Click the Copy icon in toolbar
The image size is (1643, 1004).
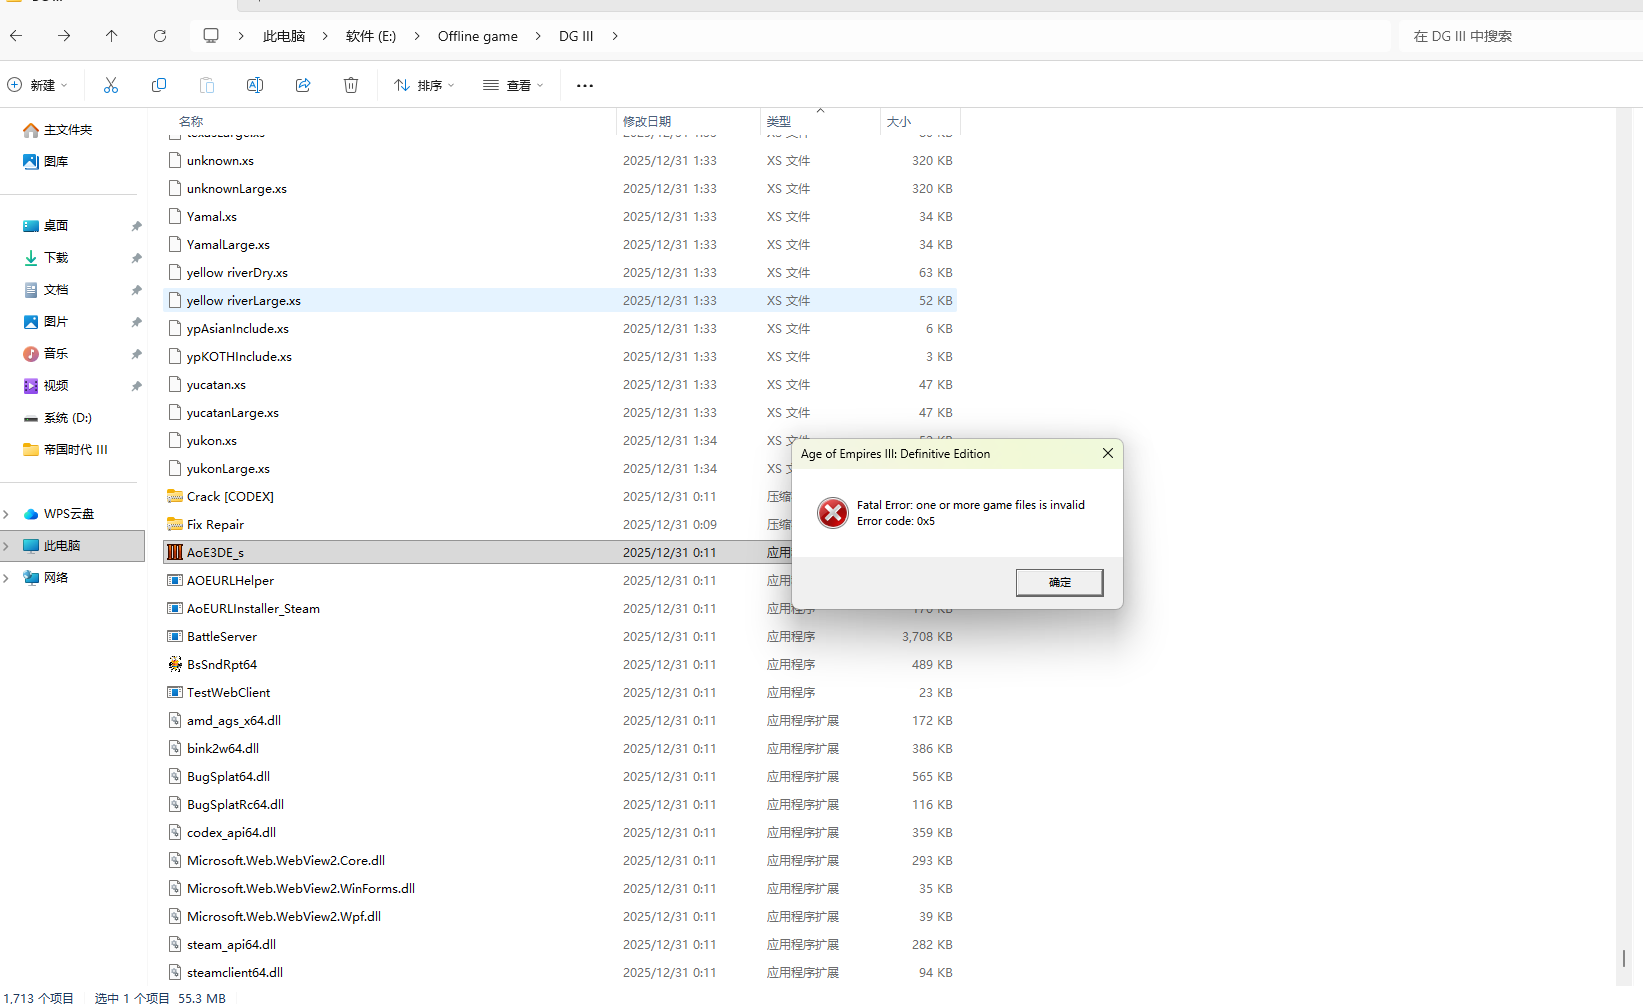tap(159, 86)
